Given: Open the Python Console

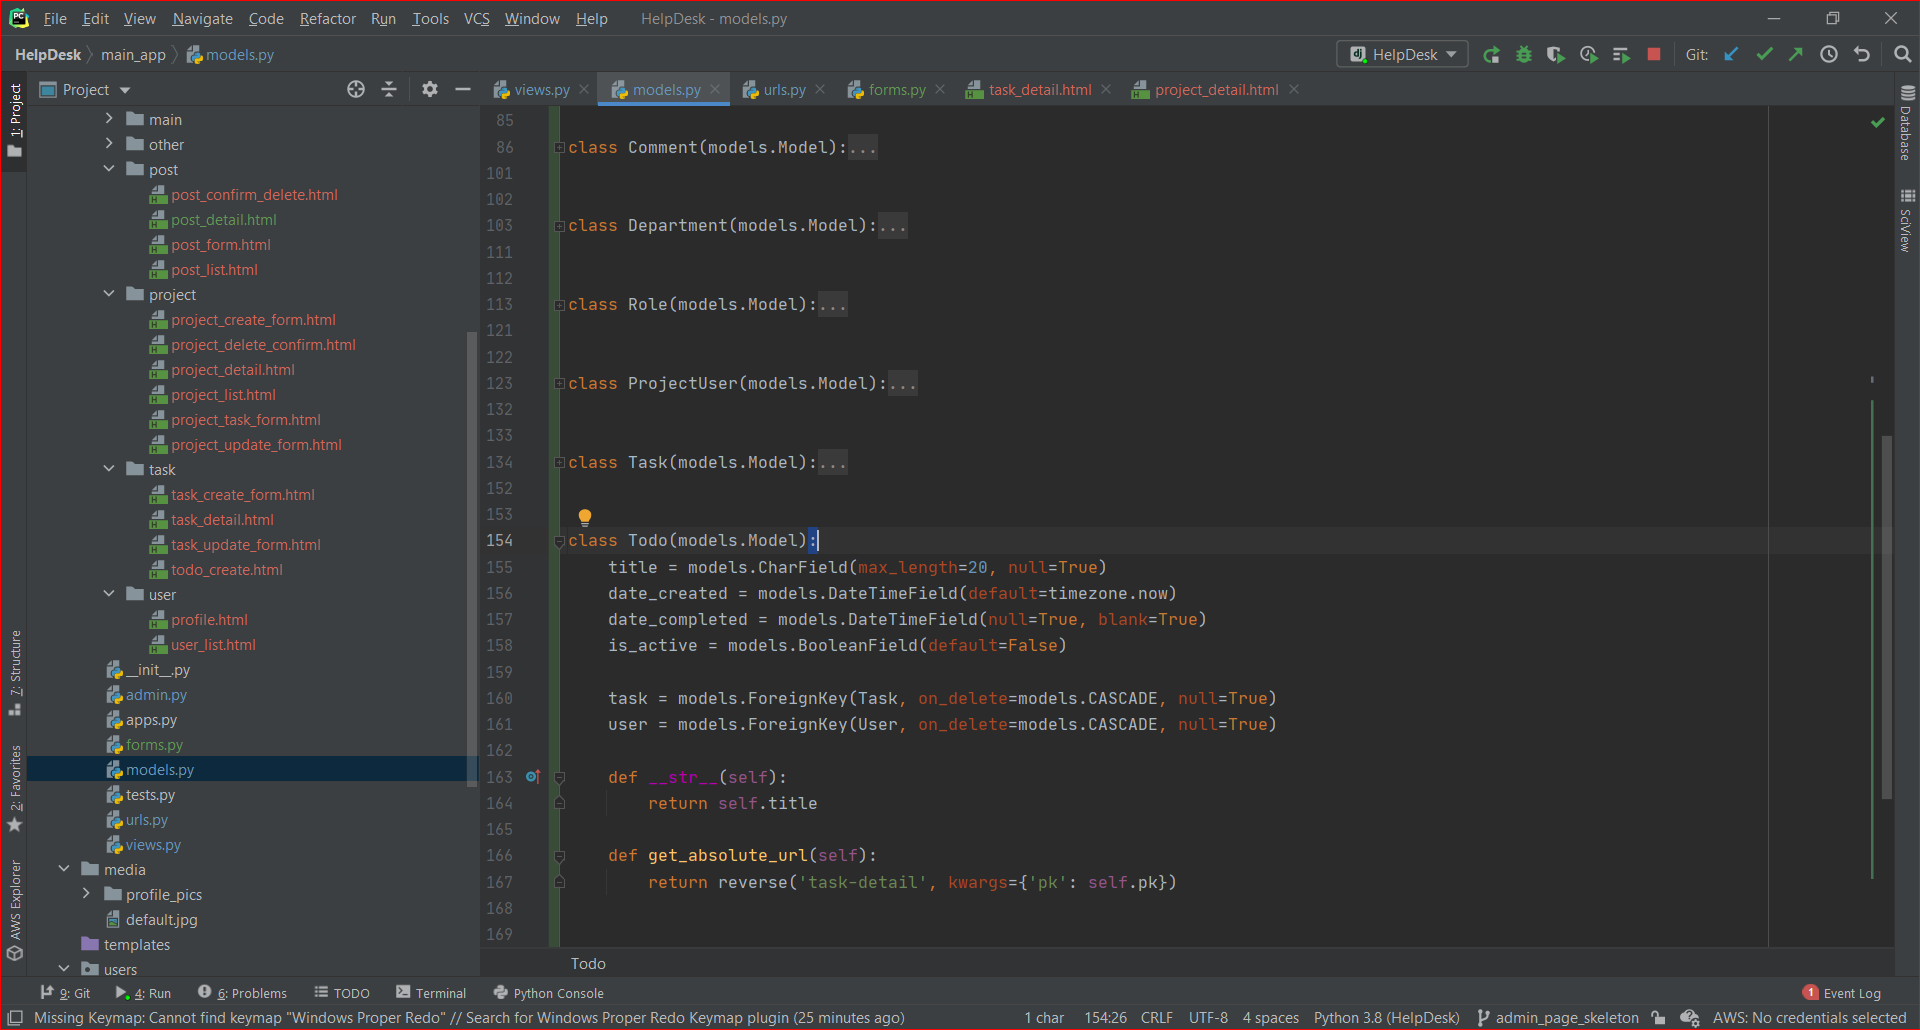Looking at the screenshot, I should 549,993.
